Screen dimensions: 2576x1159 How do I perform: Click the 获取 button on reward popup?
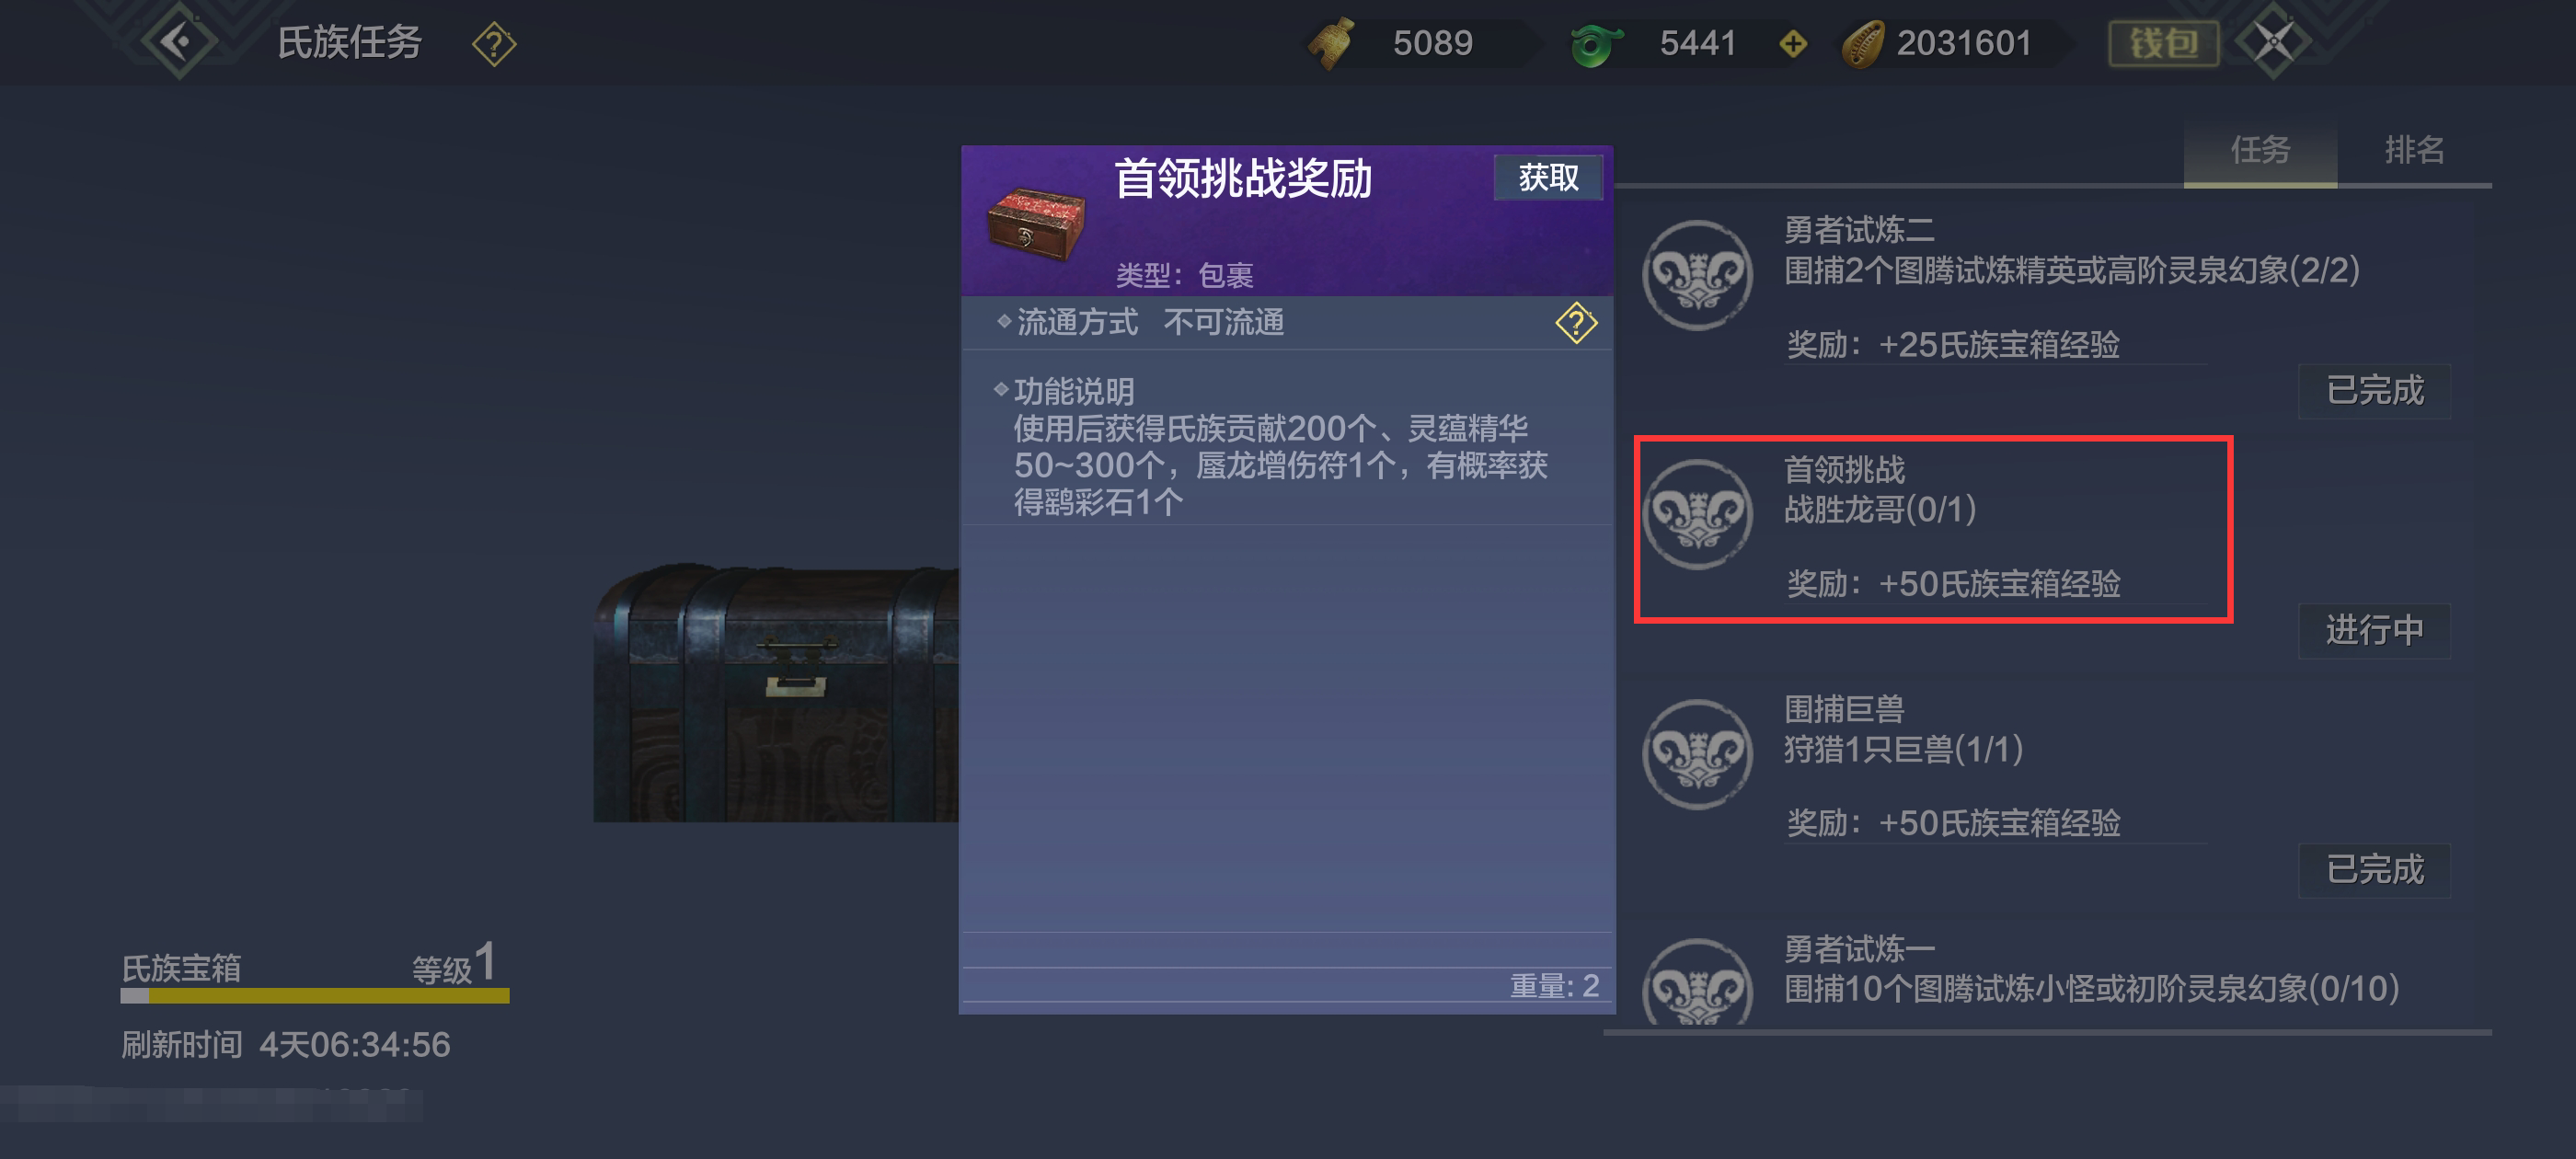click(1548, 177)
